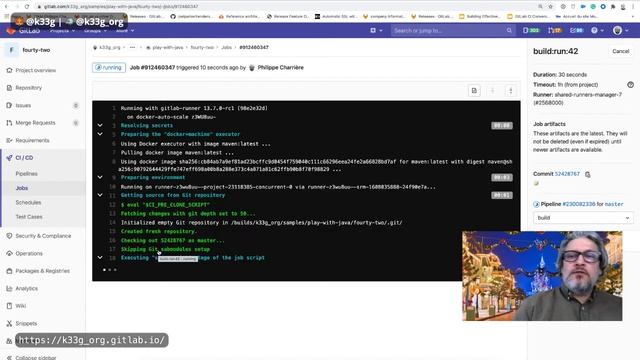Open the build stage dropdown

click(x=583, y=218)
